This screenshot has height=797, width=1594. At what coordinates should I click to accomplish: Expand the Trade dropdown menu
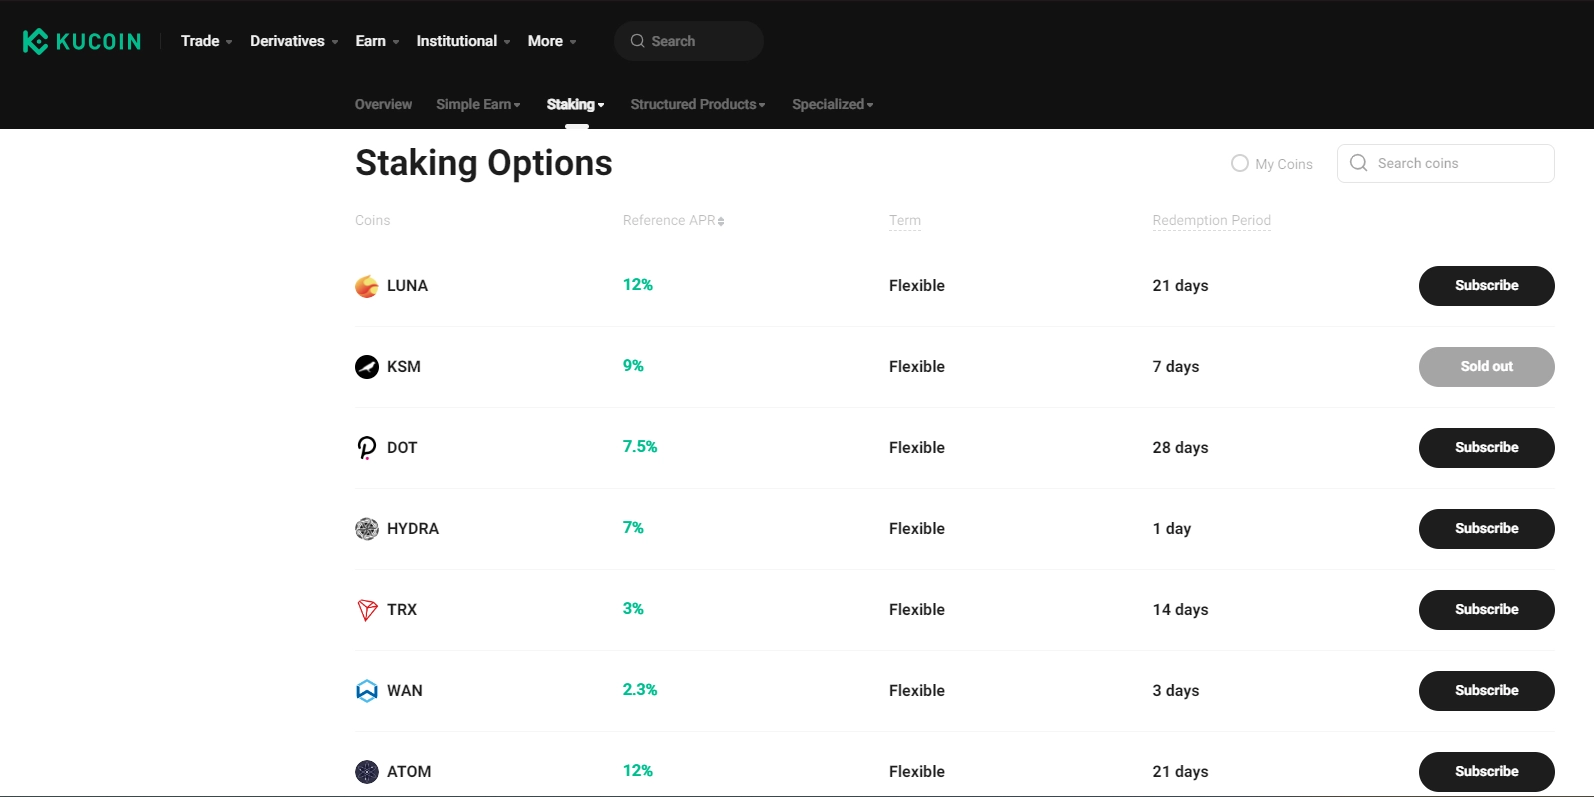[x=206, y=41]
